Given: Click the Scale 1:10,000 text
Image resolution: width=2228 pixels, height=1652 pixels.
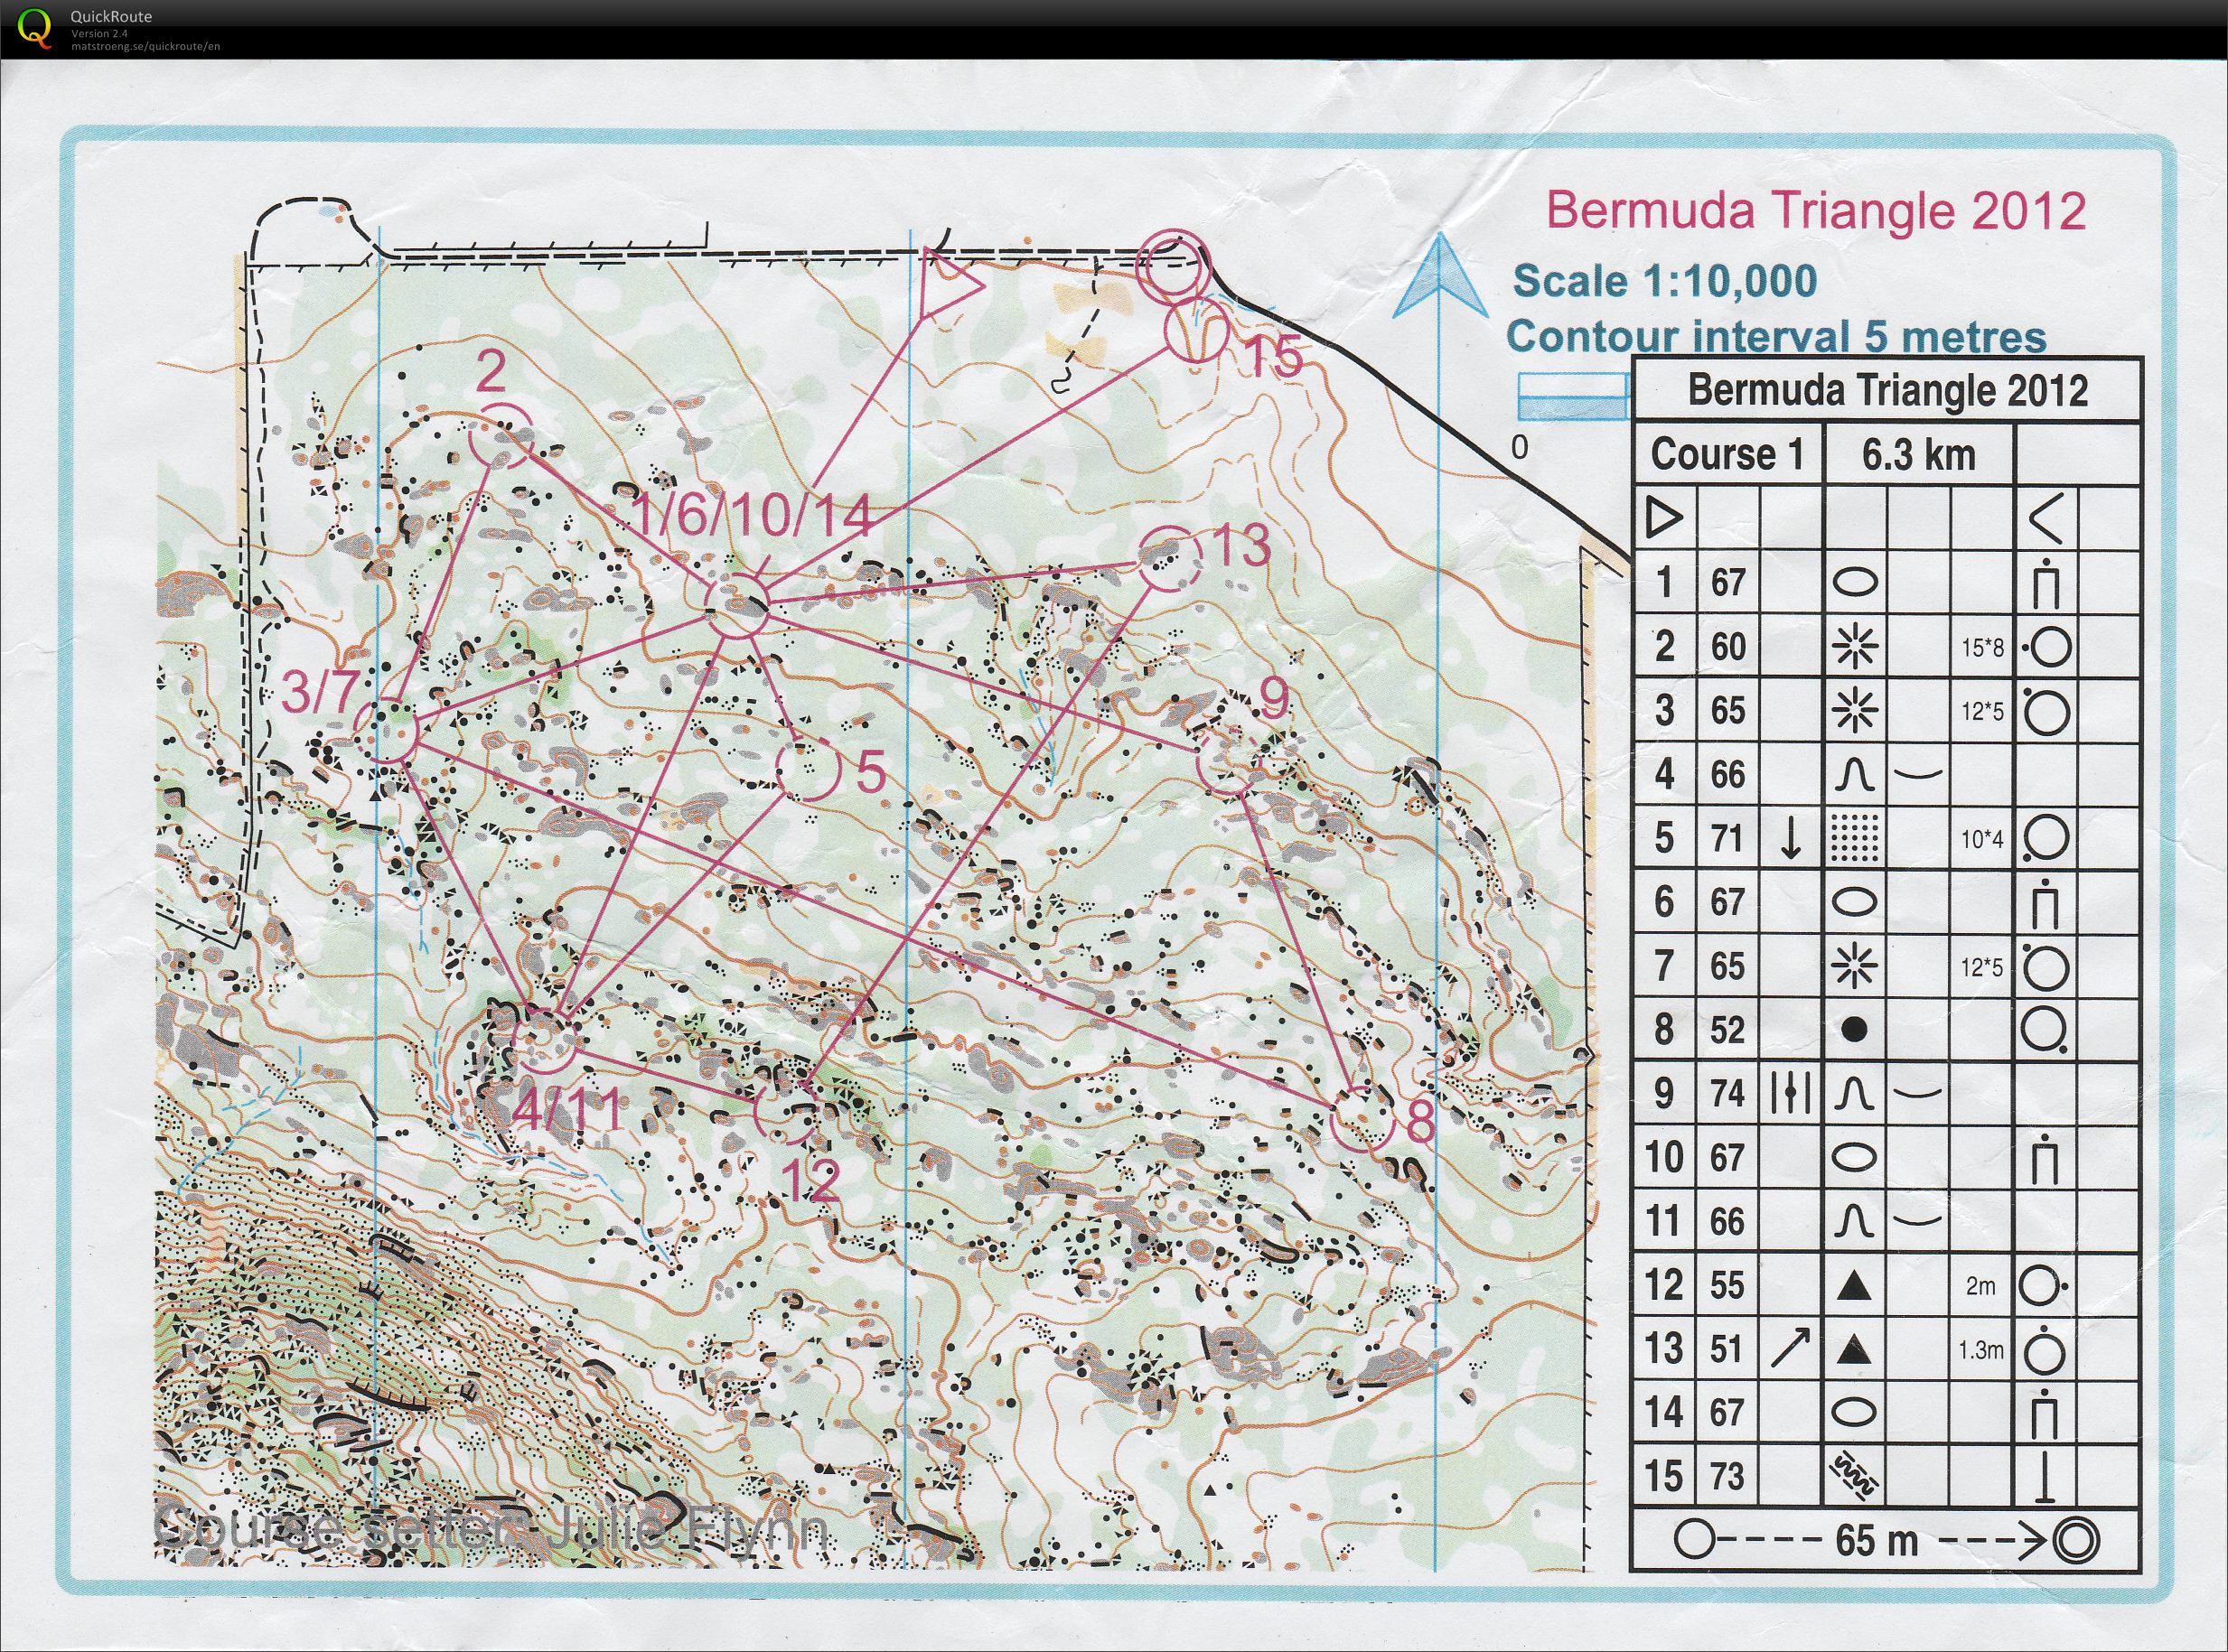Looking at the screenshot, I should (x=1664, y=281).
